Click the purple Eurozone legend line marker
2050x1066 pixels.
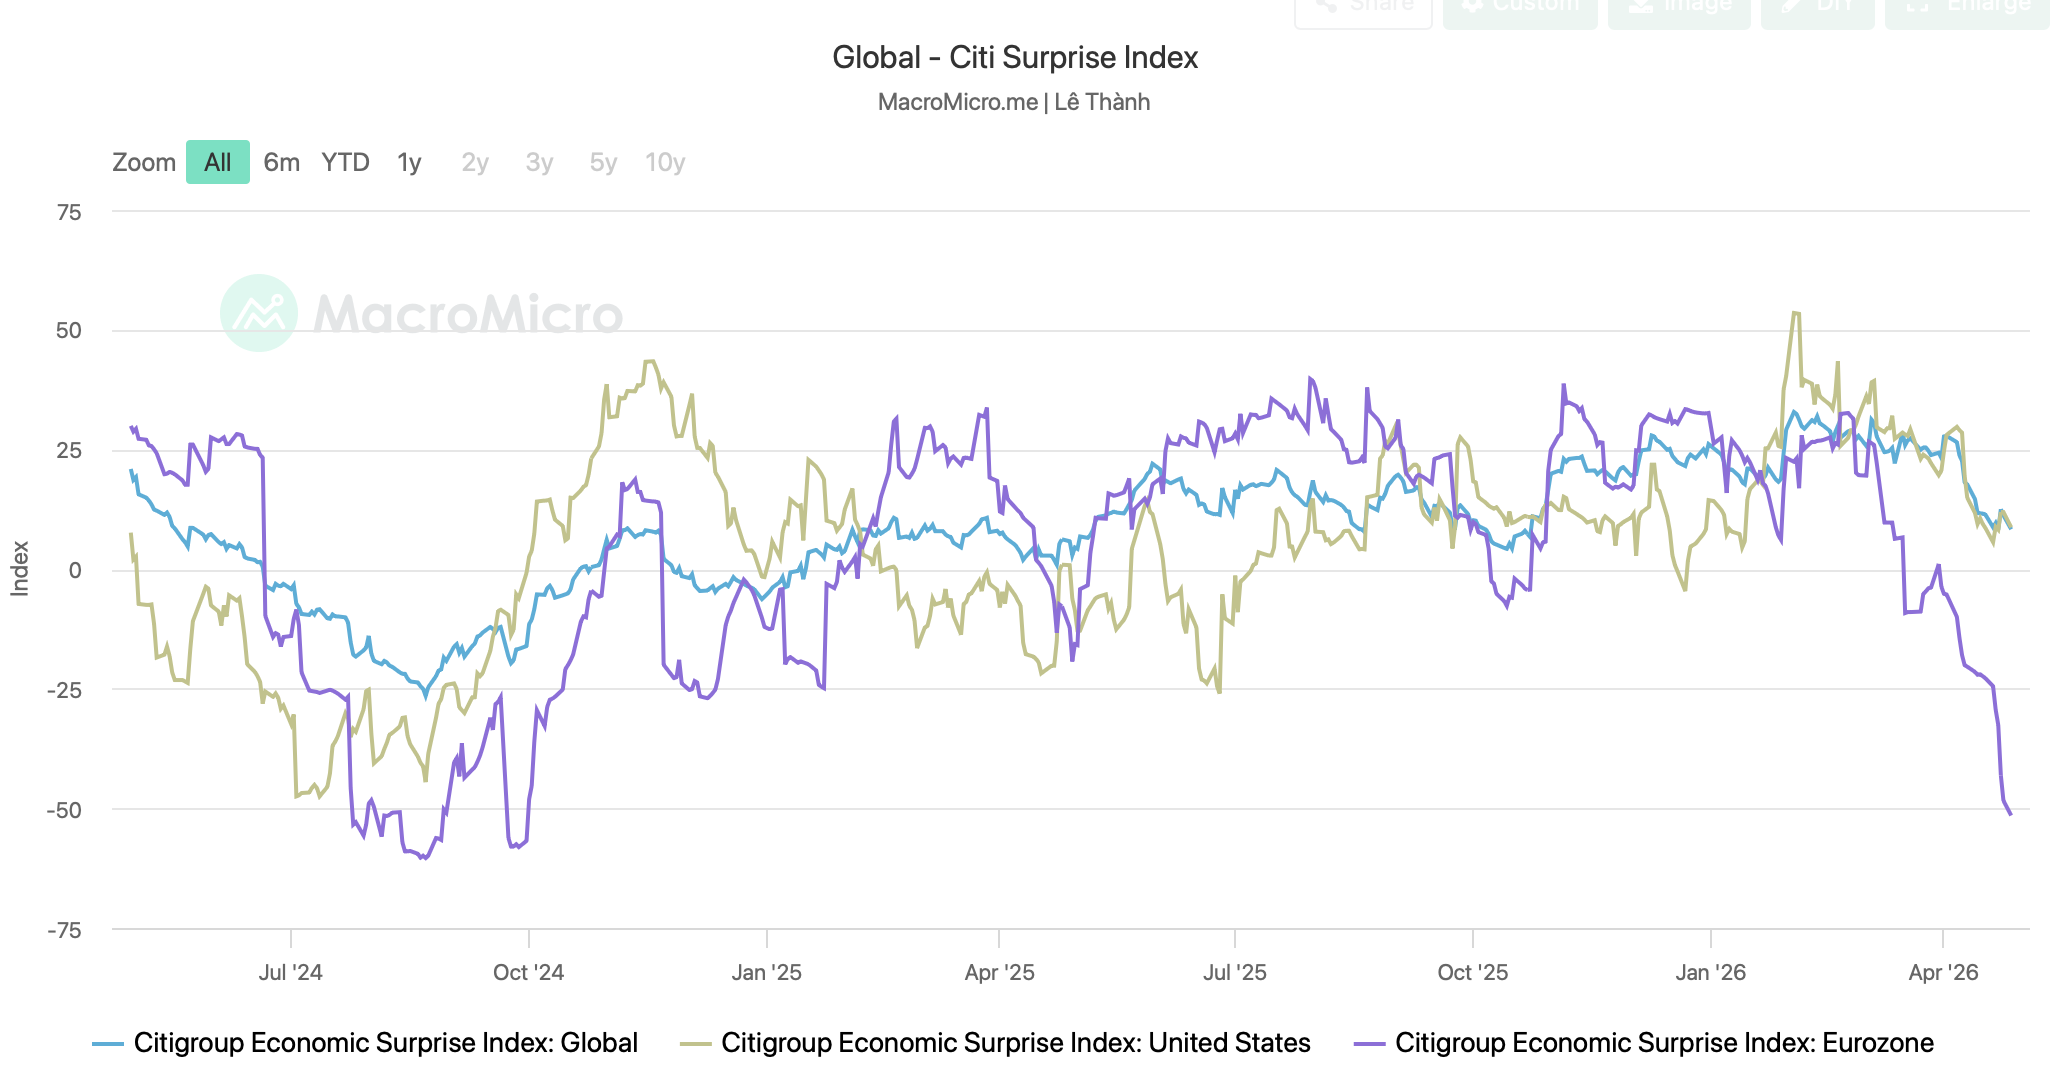click(x=1369, y=1044)
